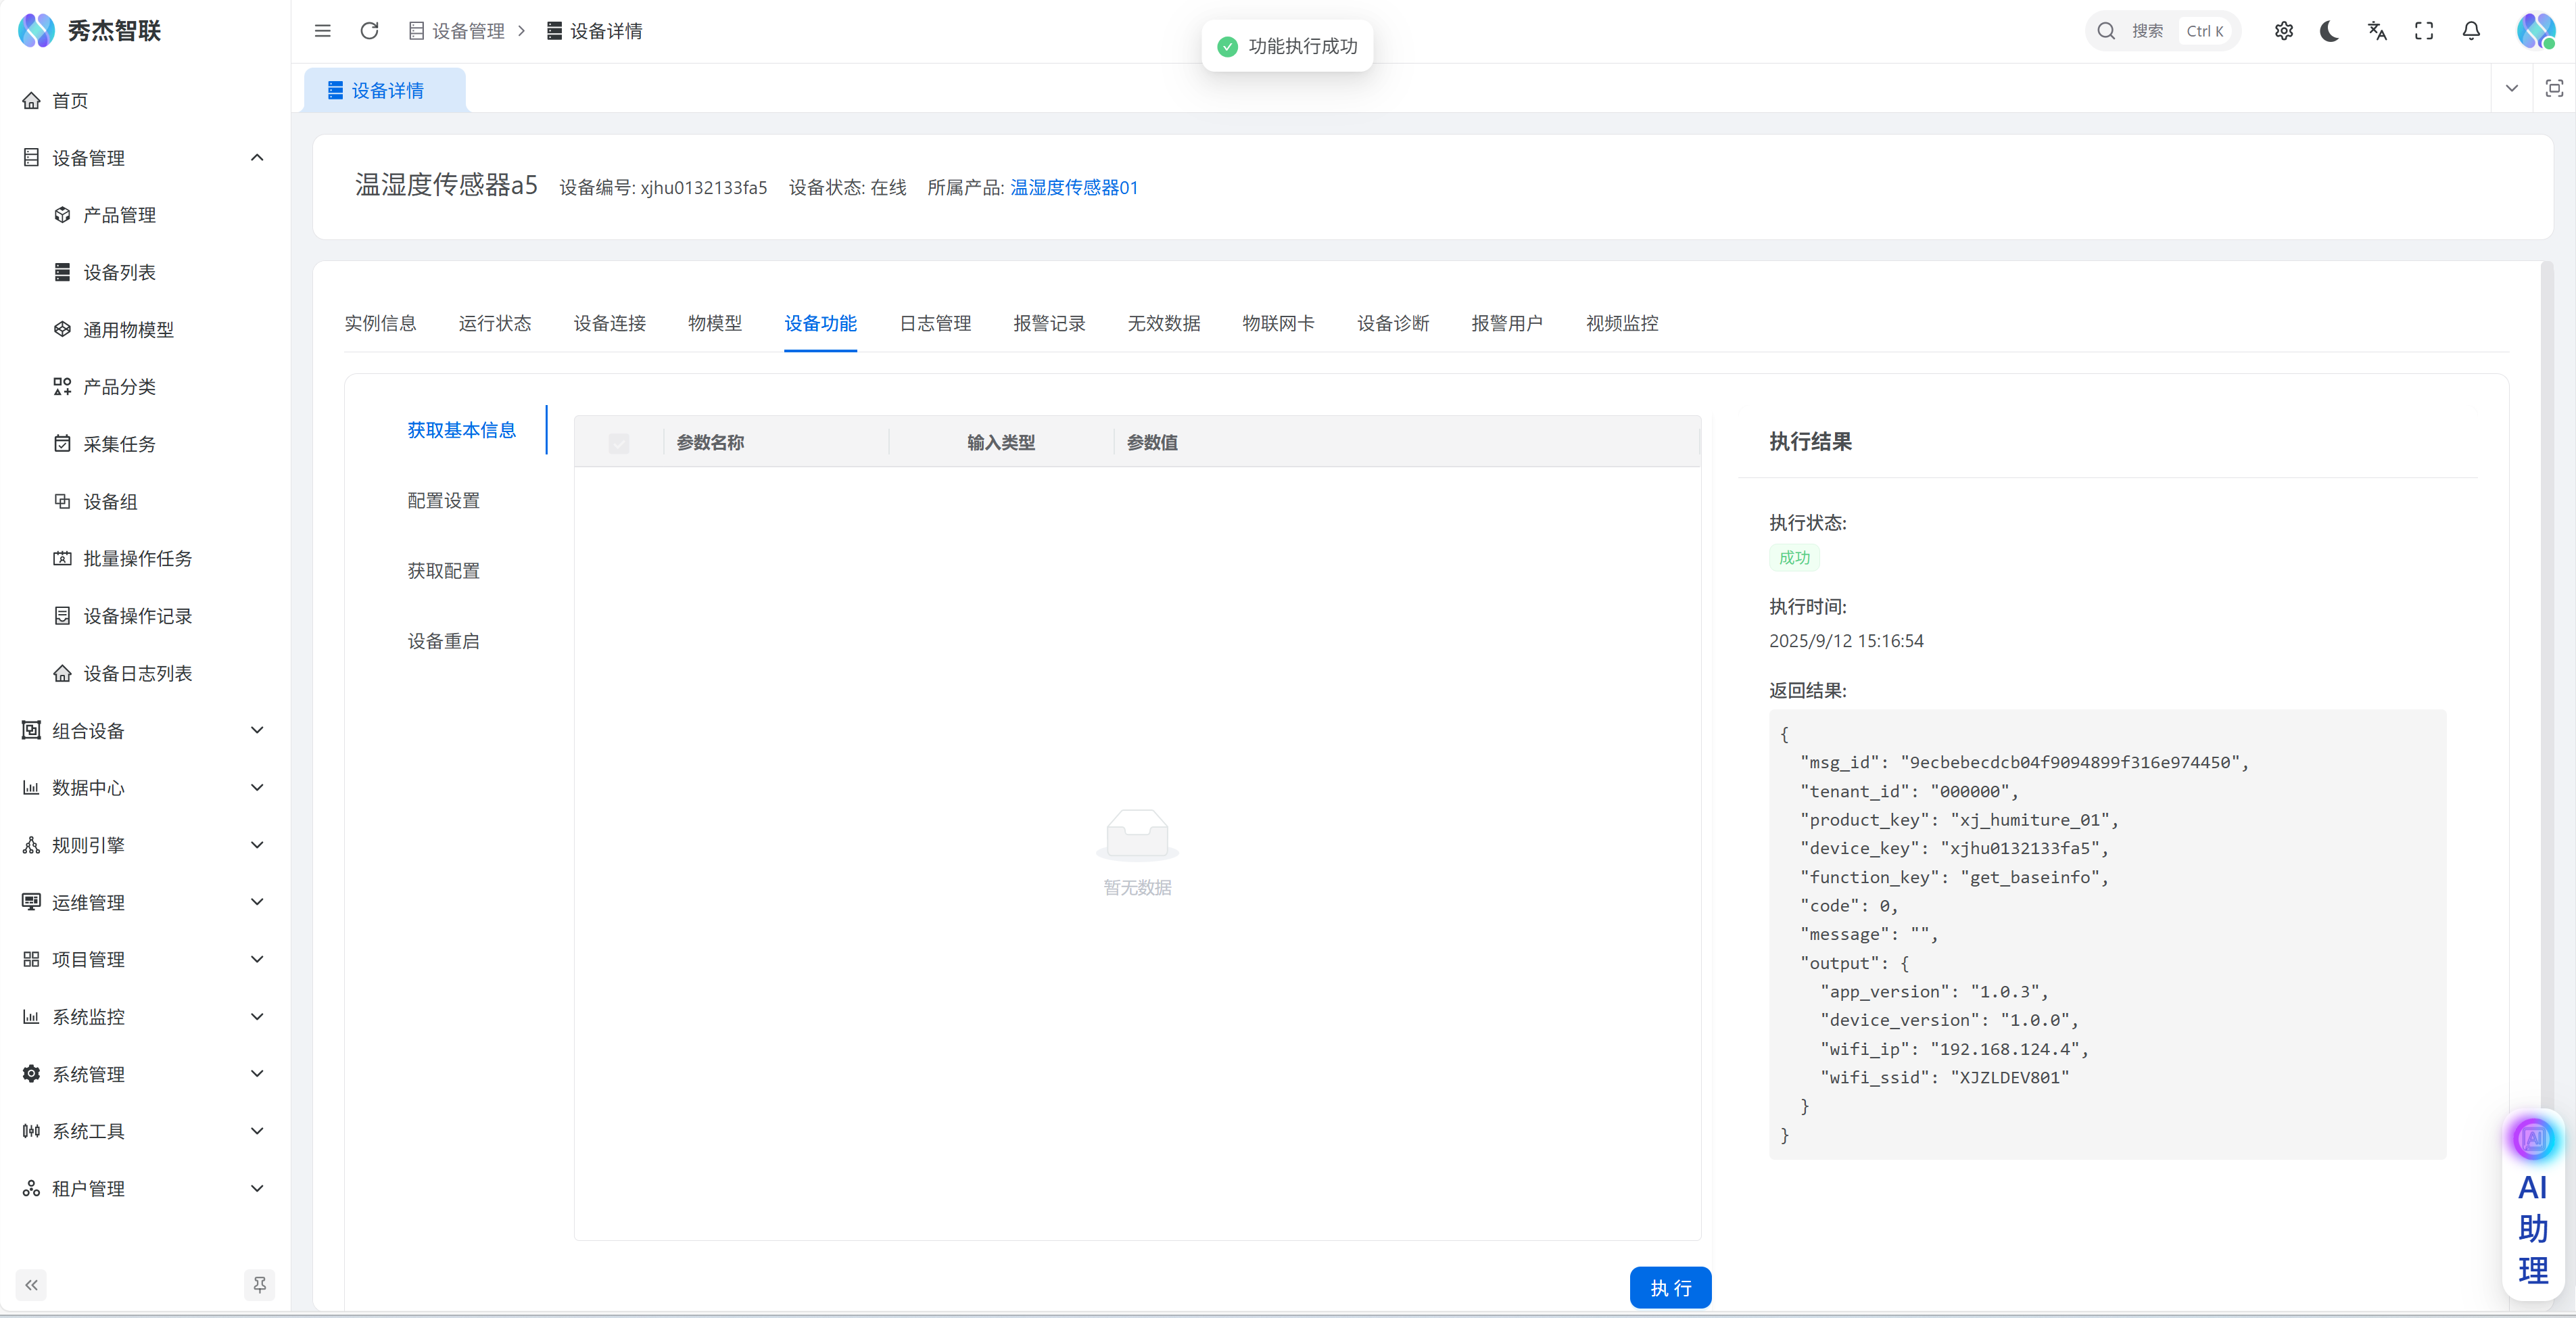Screen dimensions: 2576x1318
Task: Switch to the 运行状态 tab
Action: click(x=495, y=323)
